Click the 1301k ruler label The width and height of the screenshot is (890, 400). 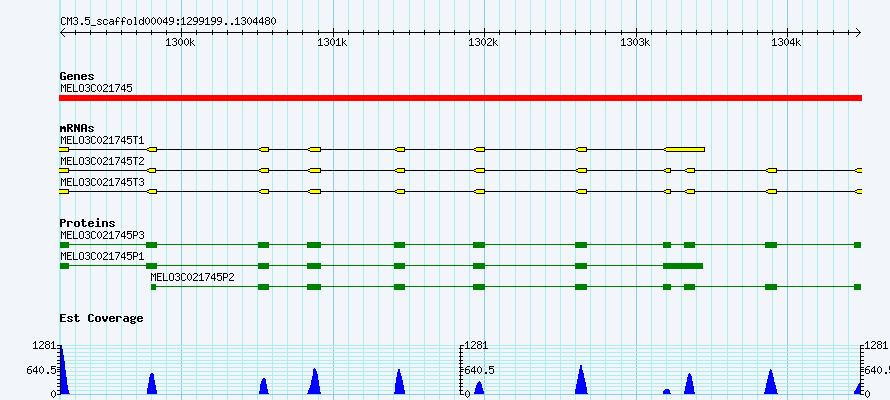point(333,43)
